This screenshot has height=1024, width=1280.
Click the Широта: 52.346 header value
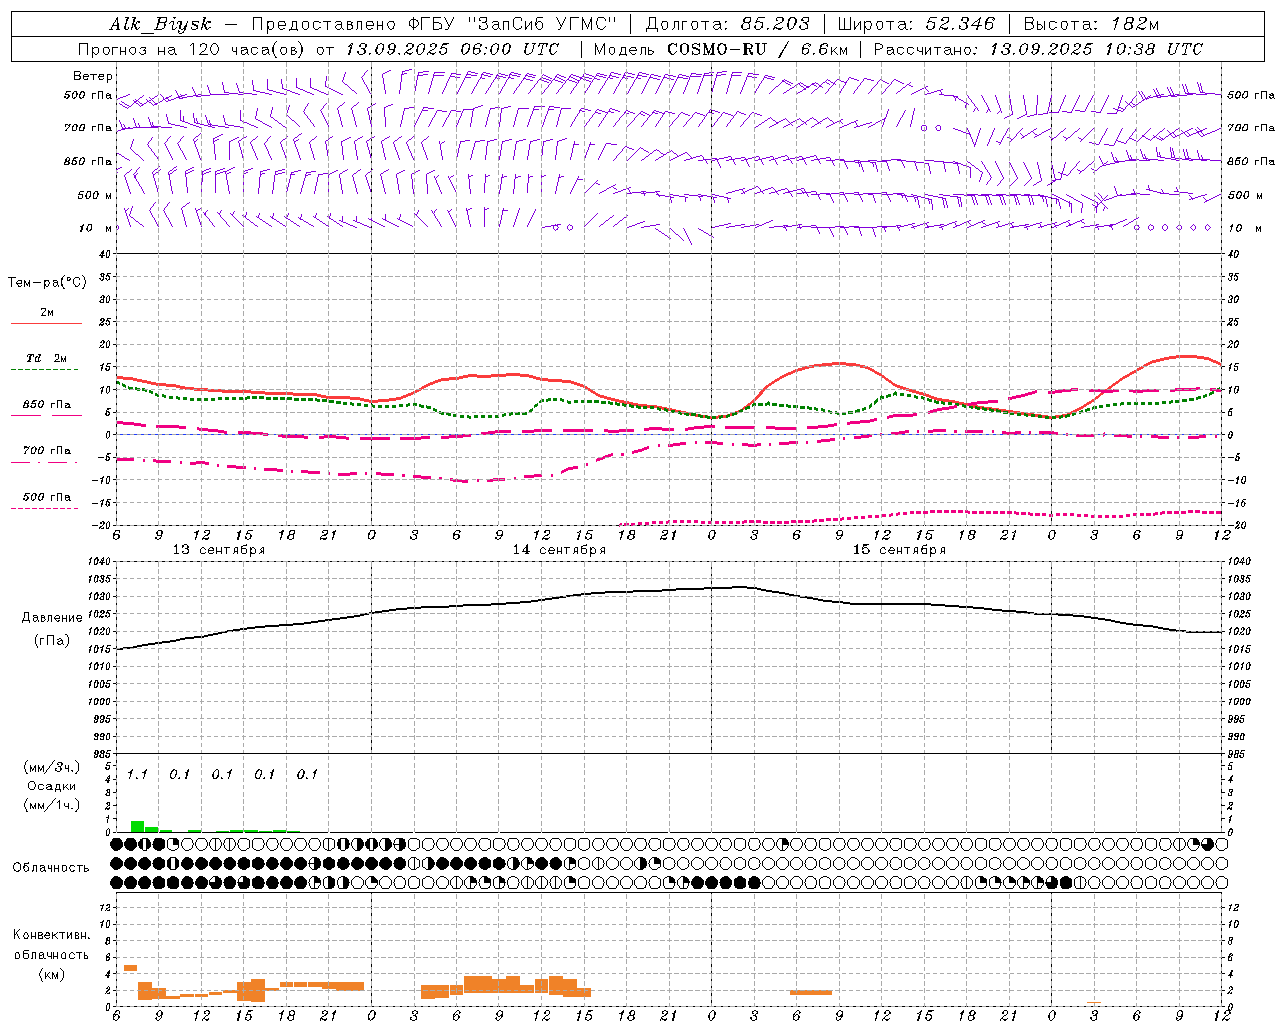click(916, 25)
